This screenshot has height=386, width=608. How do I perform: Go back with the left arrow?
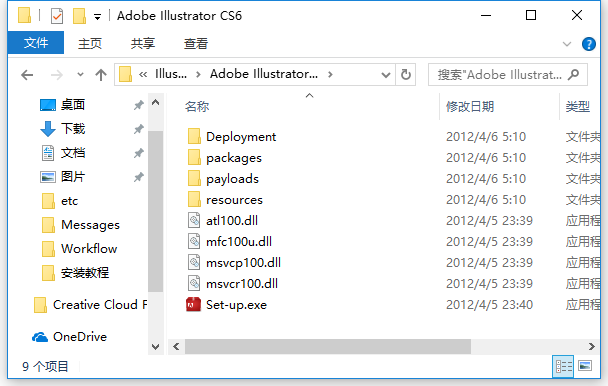(27, 74)
